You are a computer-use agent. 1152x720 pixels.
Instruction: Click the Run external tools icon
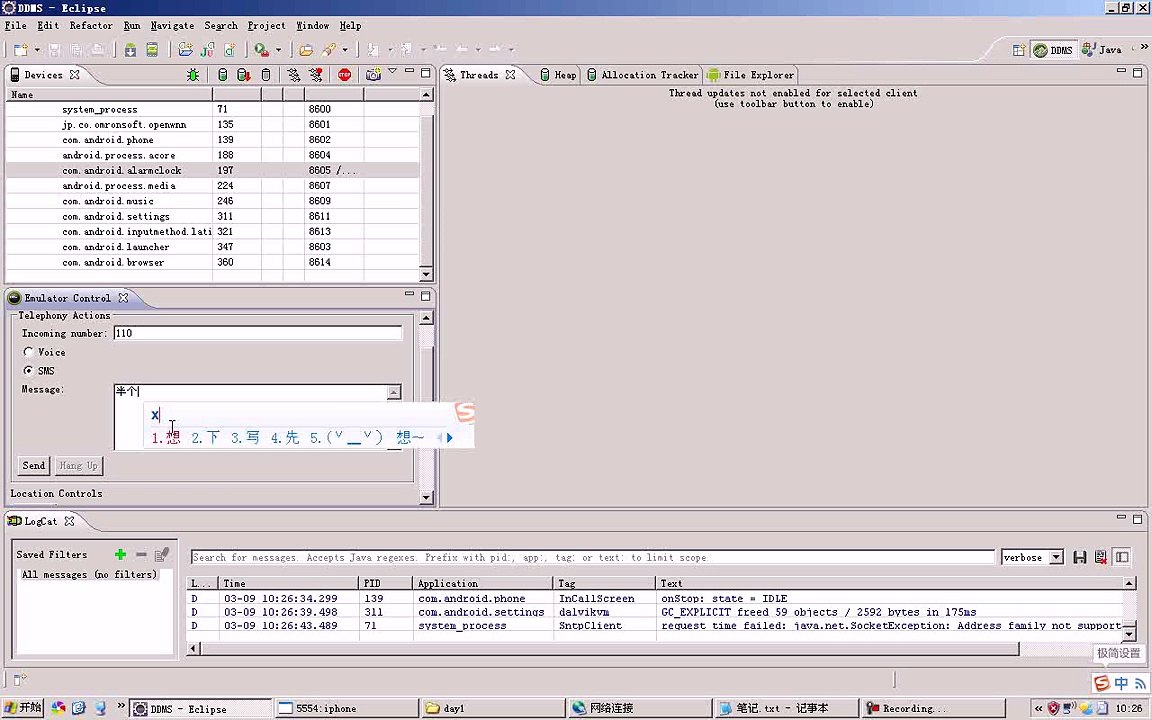click(261, 50)
